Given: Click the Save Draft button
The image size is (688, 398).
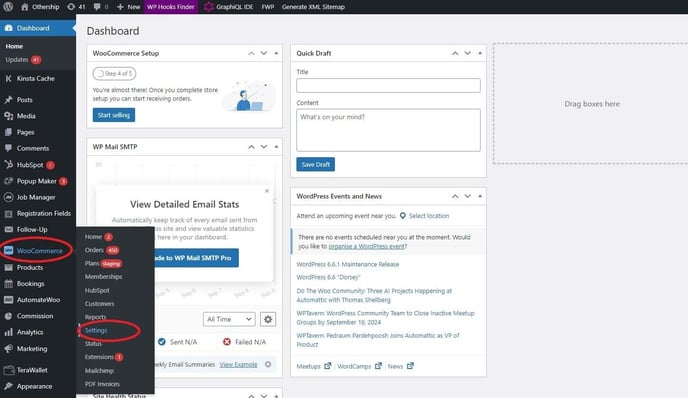Looking at the screenshot, I should click(x=315, y=165).
